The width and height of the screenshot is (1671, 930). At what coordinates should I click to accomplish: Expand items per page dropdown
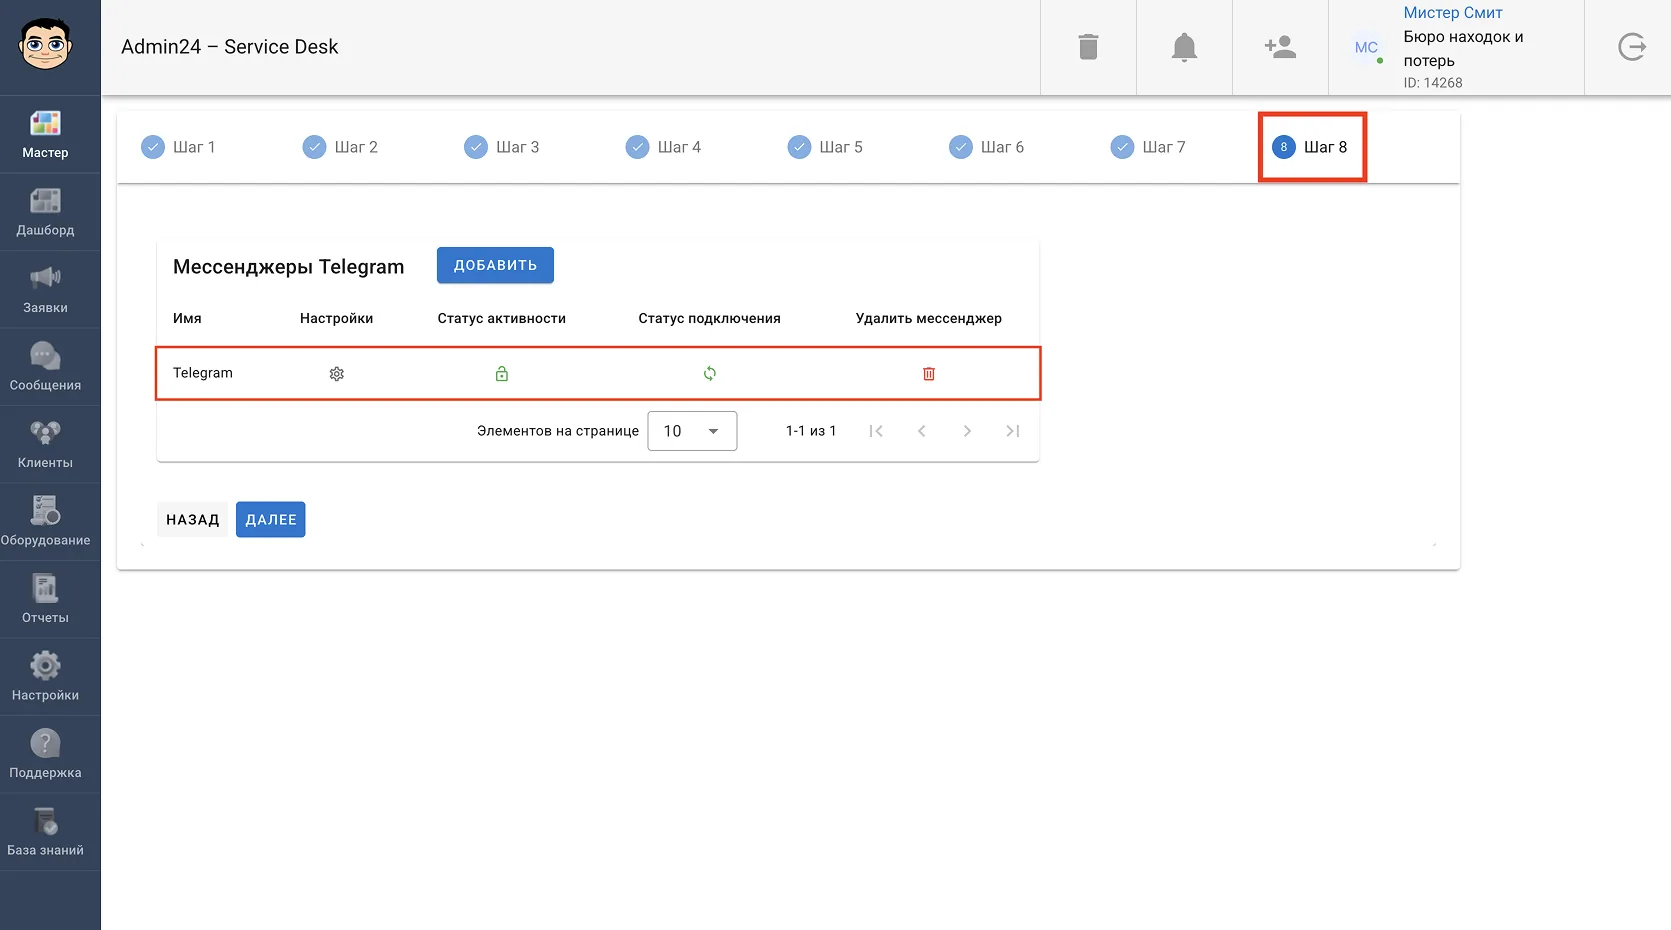[692, 431]
